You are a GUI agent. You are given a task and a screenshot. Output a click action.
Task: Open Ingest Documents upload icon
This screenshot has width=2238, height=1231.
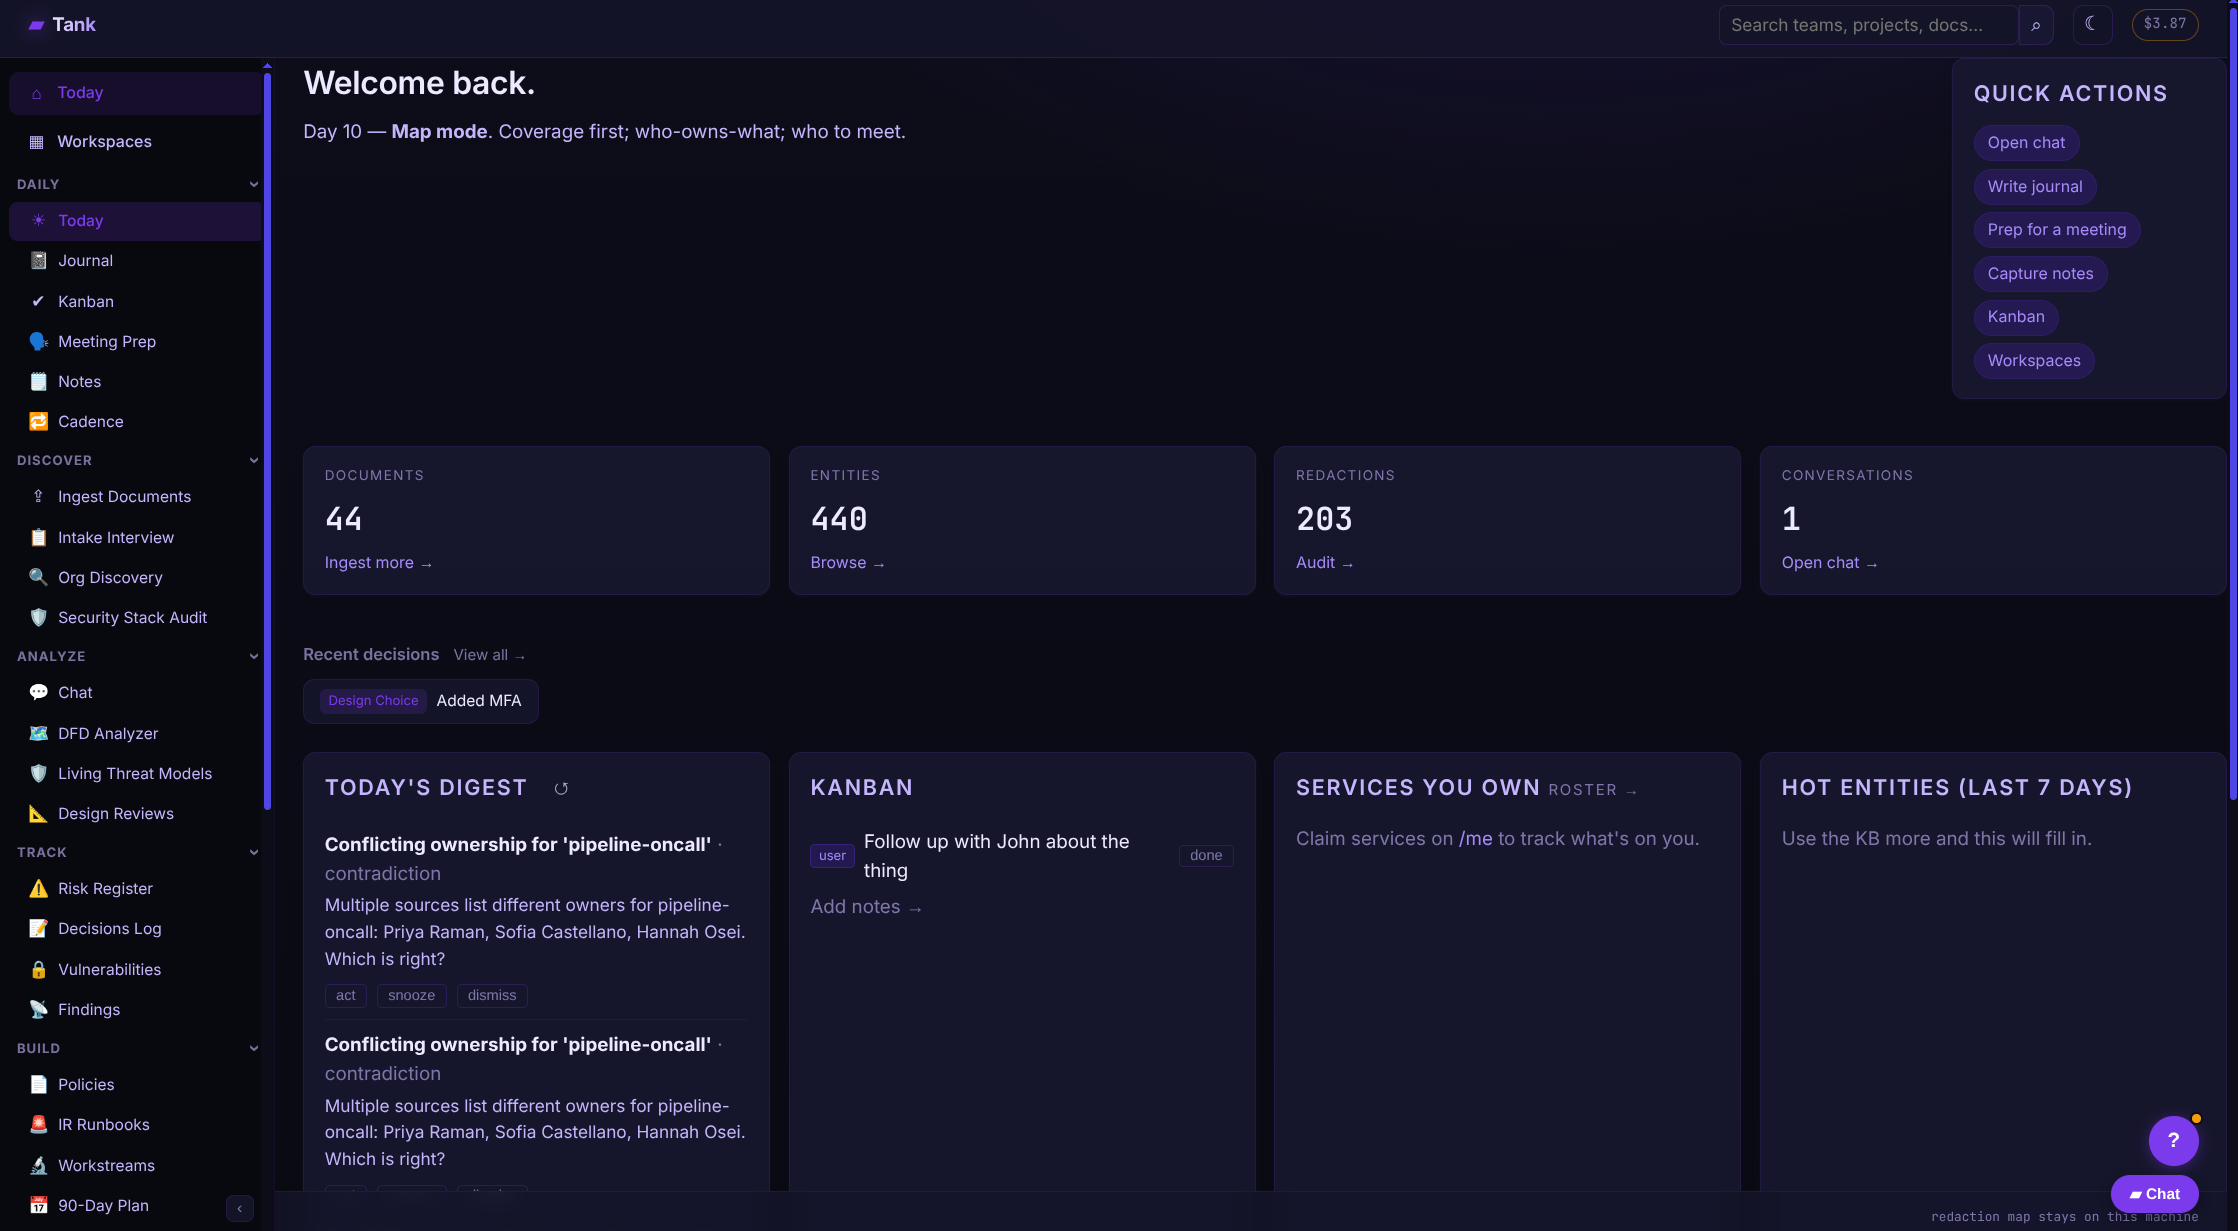38,497
